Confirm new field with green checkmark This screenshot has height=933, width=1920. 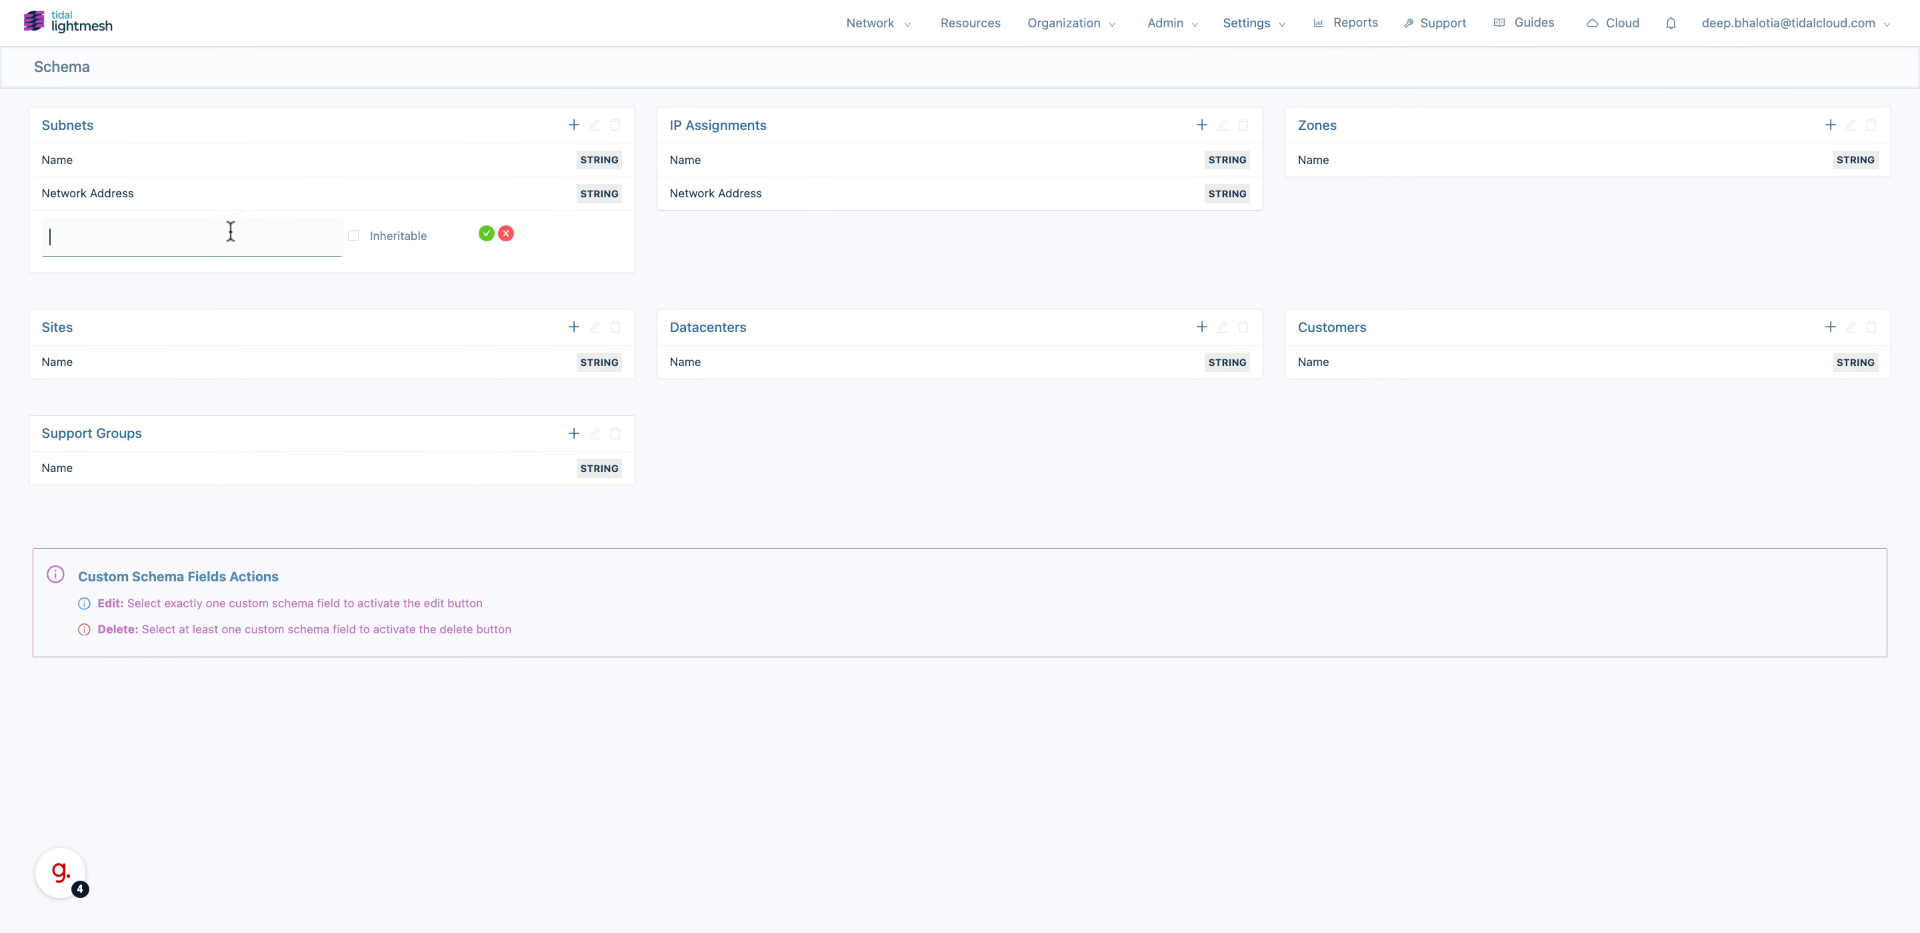pyautogui.click(x=486, y=234)
